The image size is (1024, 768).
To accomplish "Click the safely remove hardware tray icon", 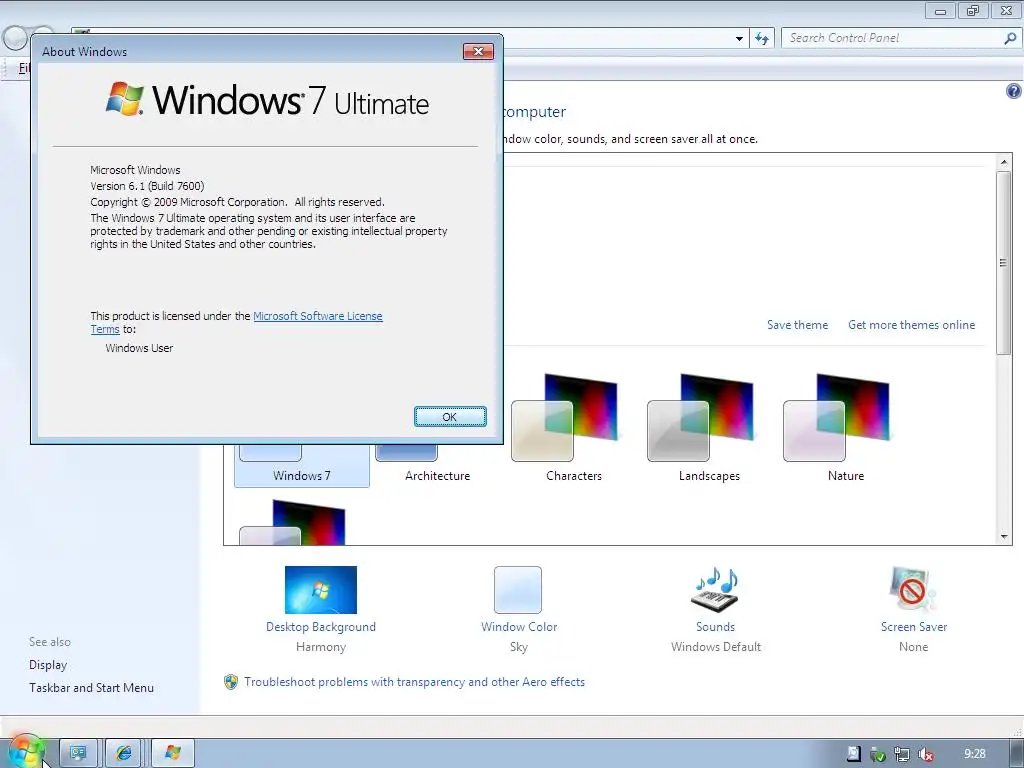I will pos(877,754).
